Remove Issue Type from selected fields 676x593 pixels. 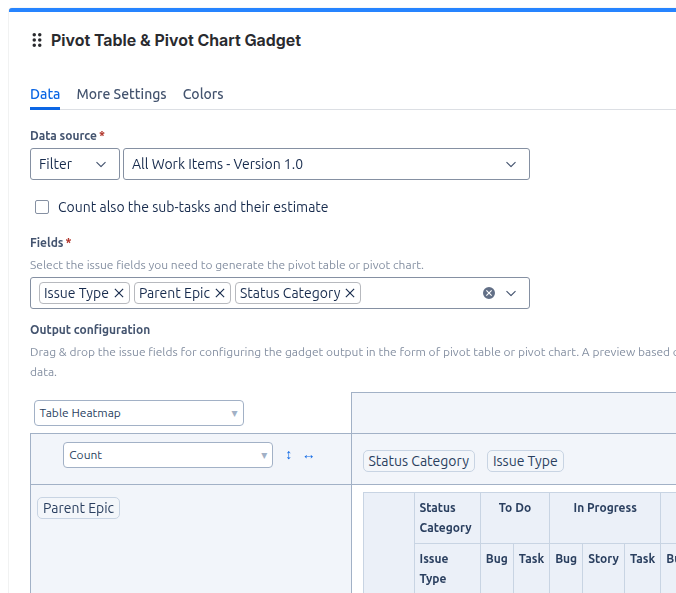pyautogui.click(x=119, y=293)
